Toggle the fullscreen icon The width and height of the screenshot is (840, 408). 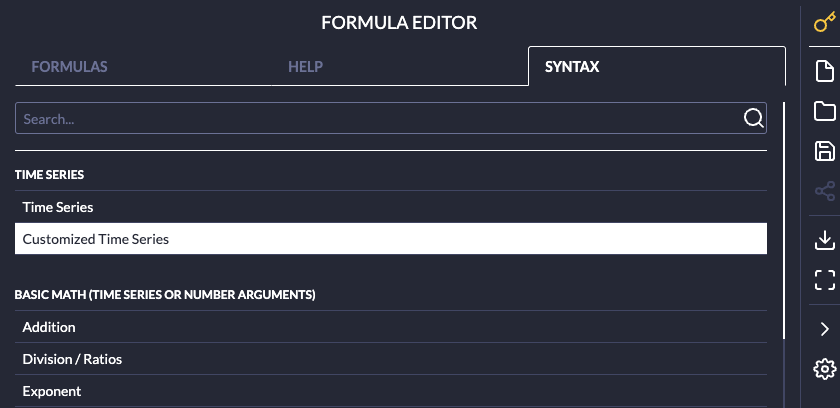tap(824, 280)
